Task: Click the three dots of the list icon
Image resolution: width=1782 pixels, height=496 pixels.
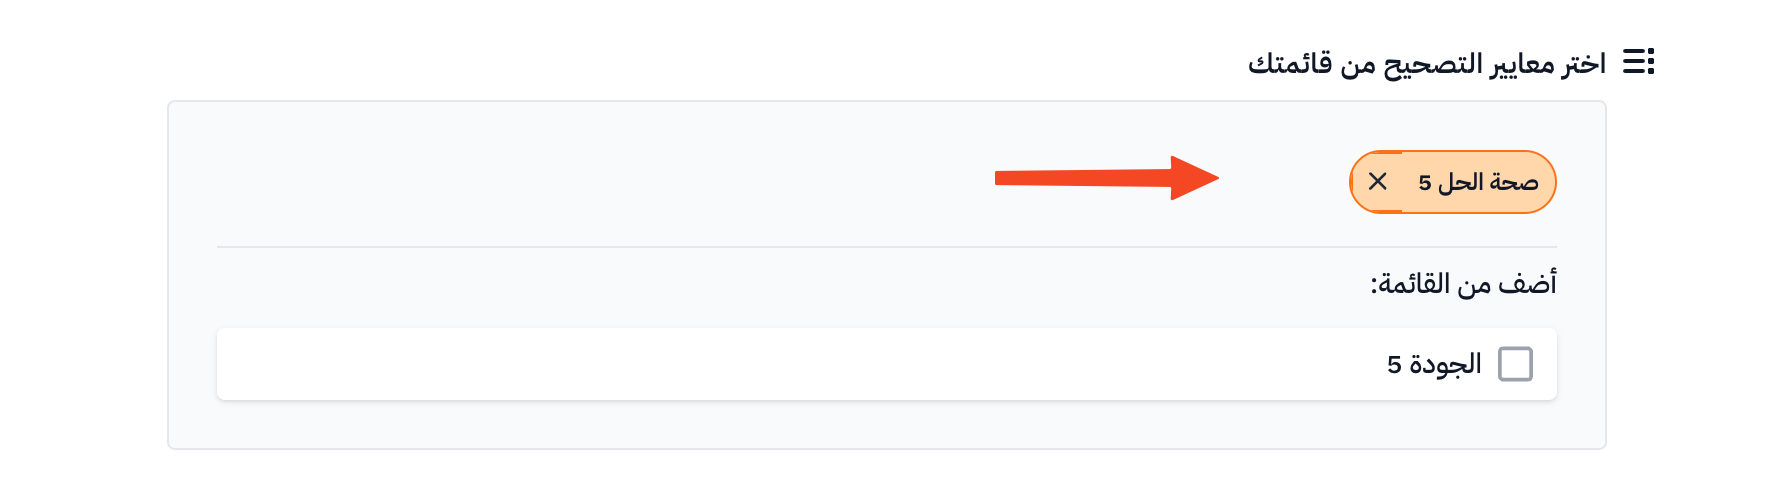Action: [1651, 62]
